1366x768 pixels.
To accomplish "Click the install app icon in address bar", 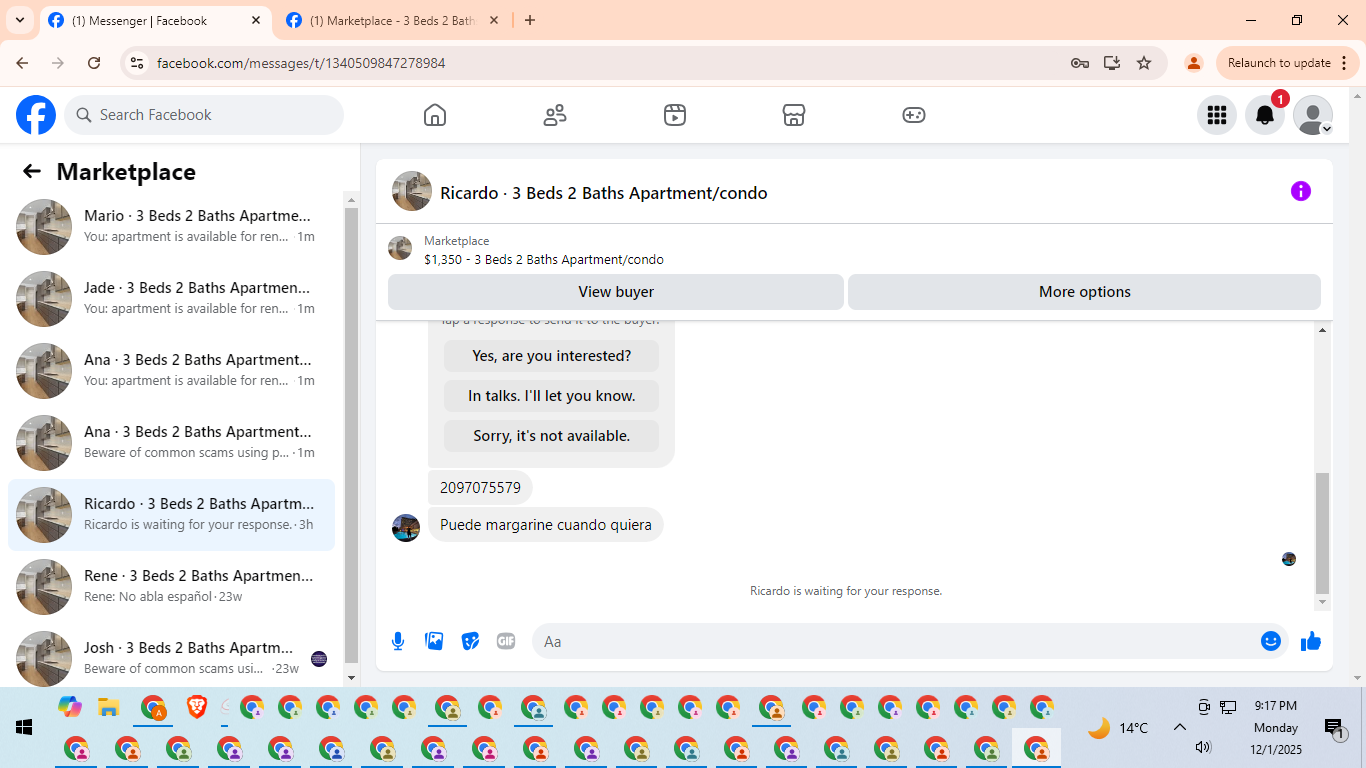I will coord(1112,63).
